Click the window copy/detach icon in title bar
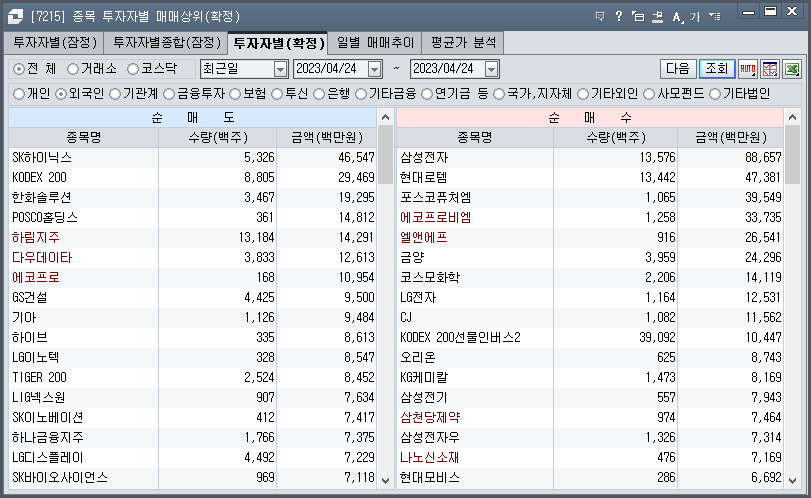 pyautogui.click(x=638, y=17)
